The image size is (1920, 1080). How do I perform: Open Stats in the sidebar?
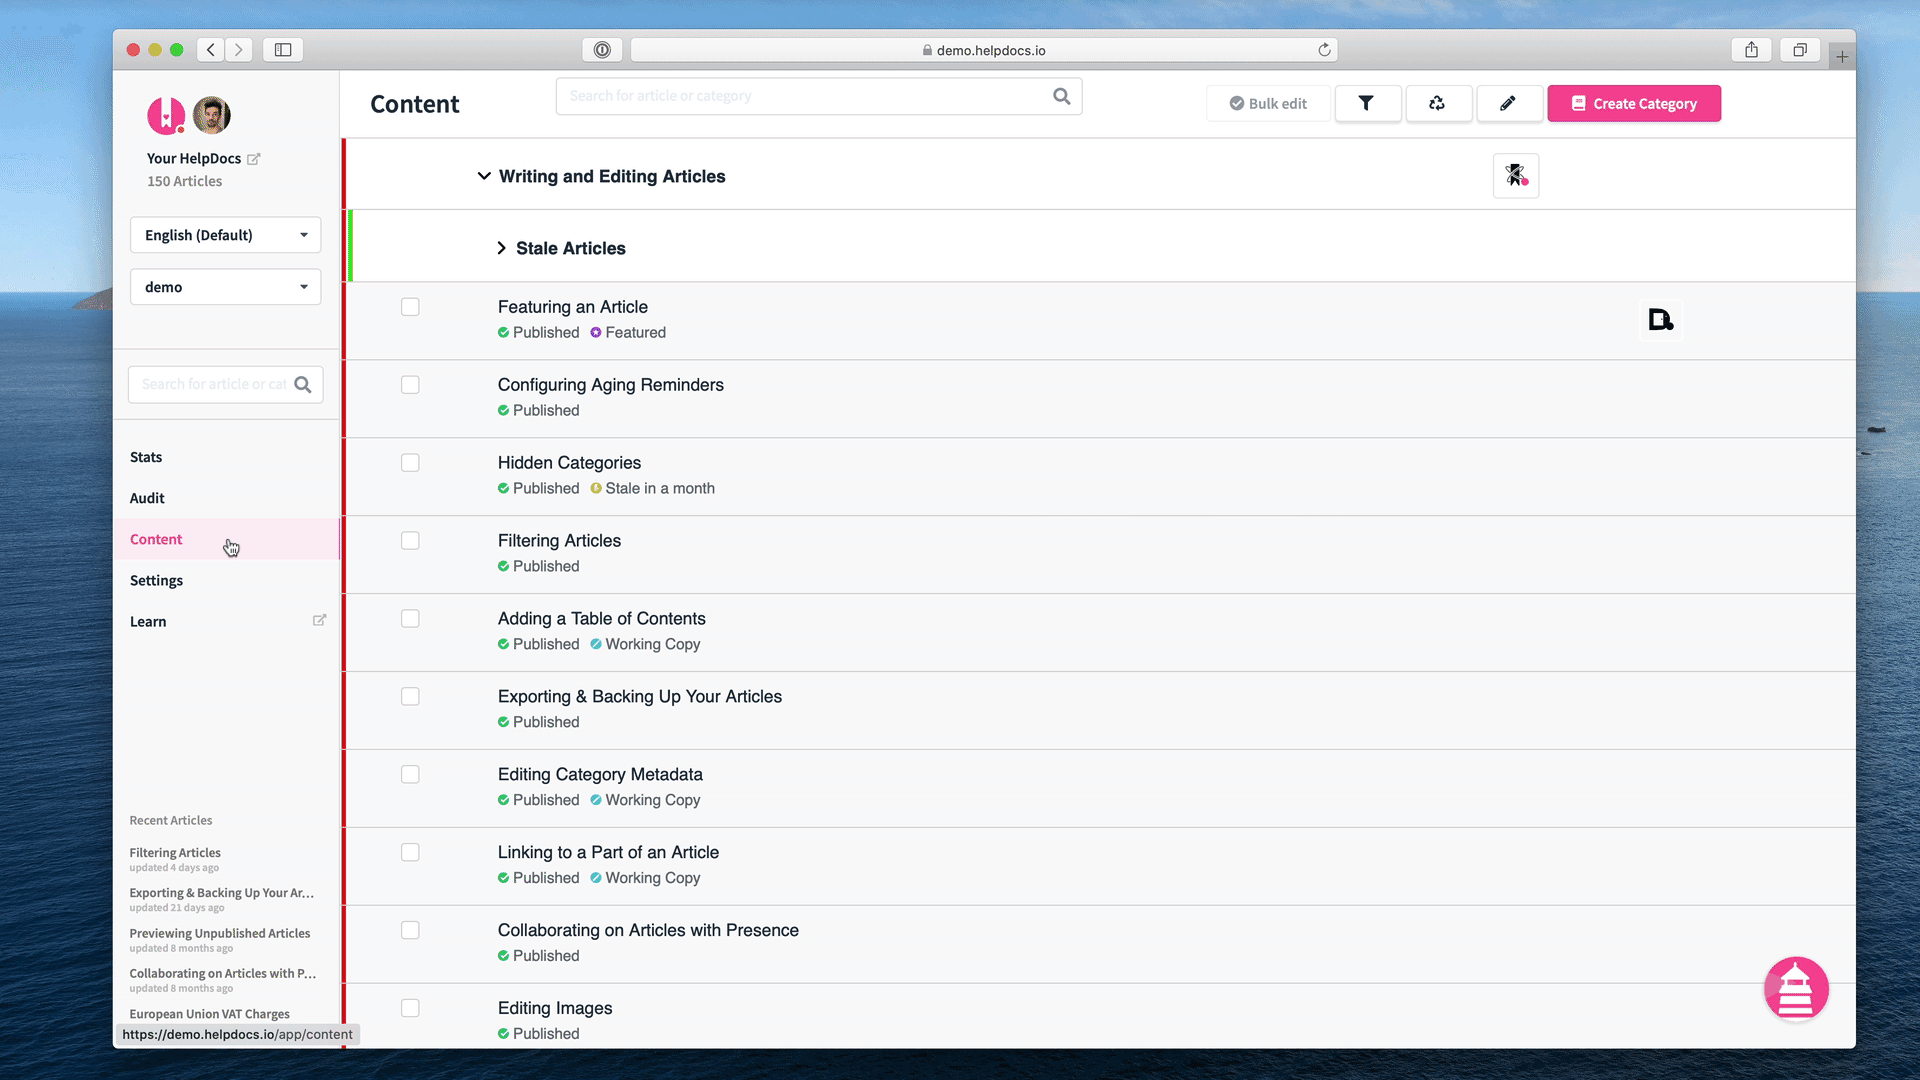coord(146,457)
